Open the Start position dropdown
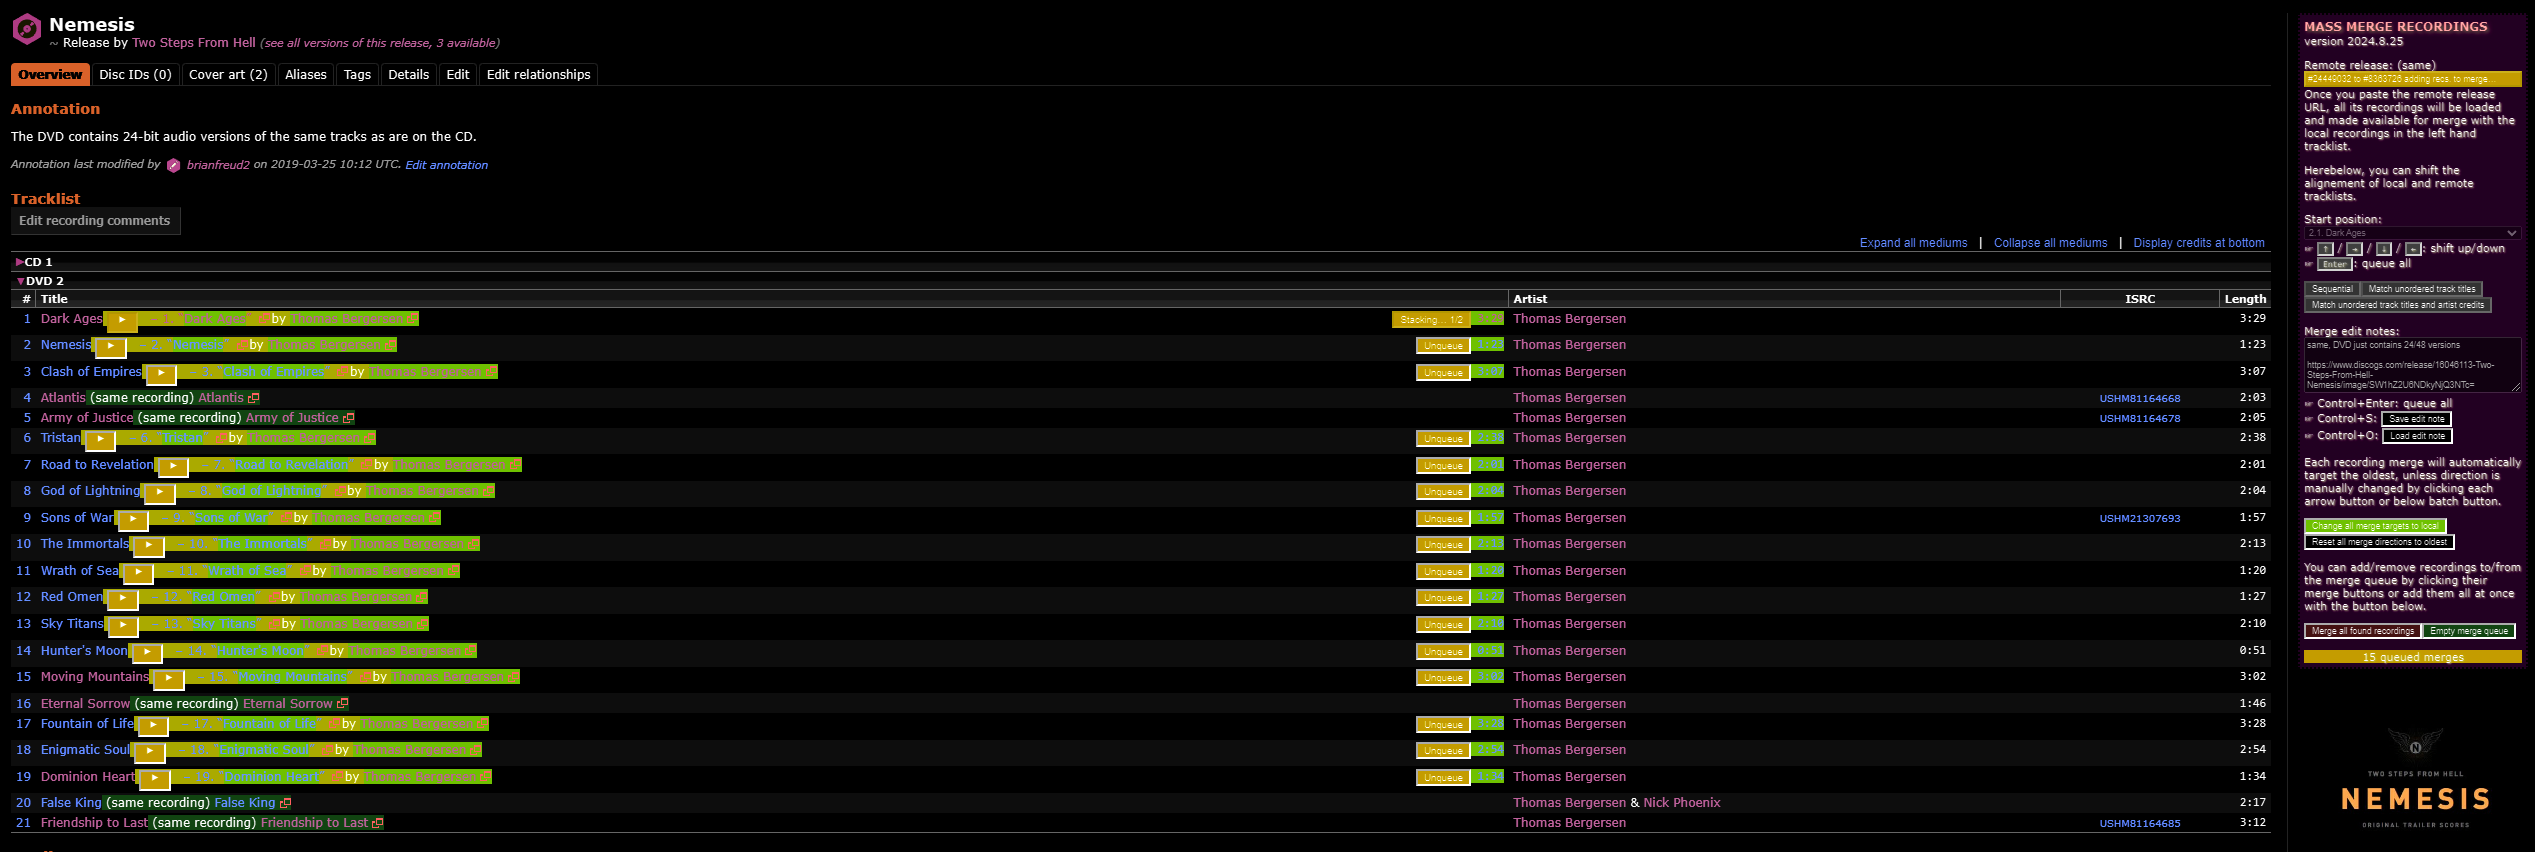The image size is (2535, 852). pyautogui.click(x=2412, y=233)
